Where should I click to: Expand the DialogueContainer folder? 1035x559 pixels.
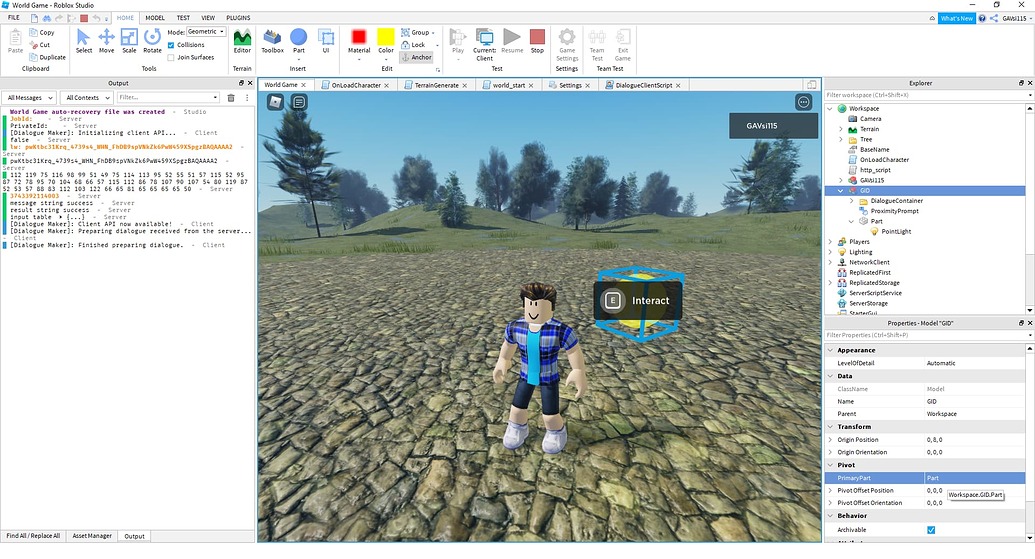click(851, 201)
